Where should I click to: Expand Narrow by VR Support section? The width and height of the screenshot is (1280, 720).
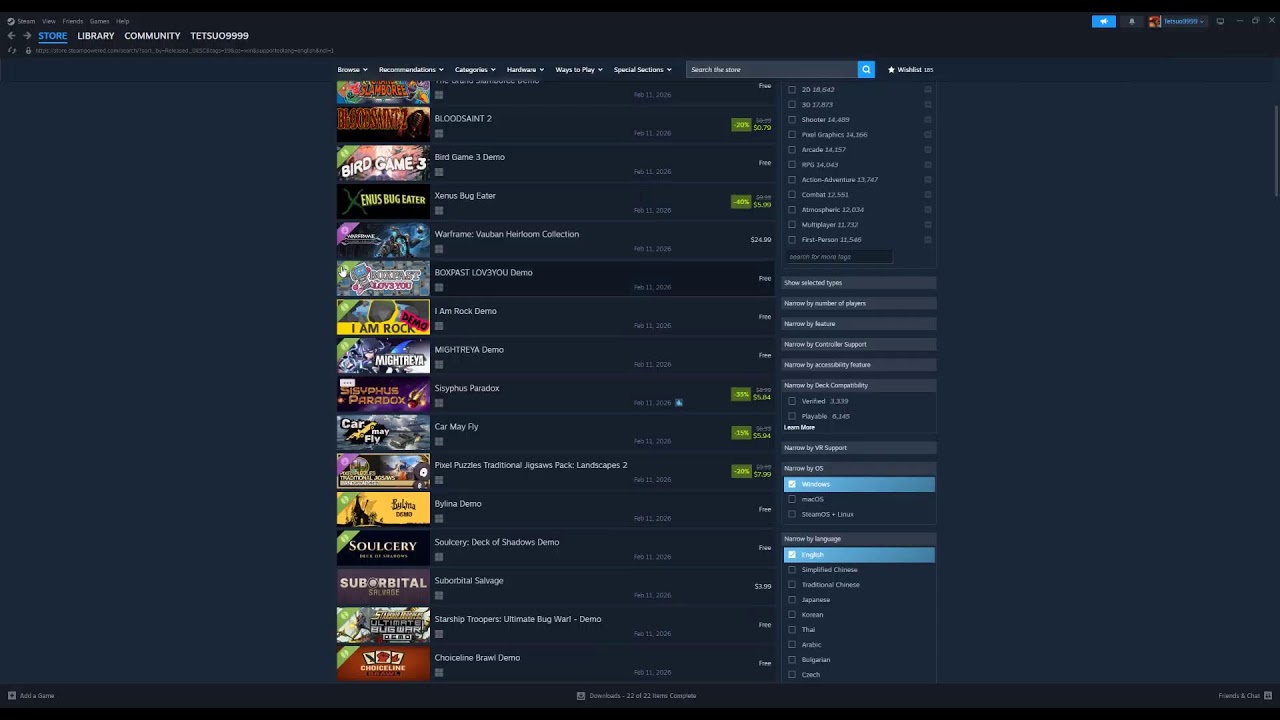859,448
